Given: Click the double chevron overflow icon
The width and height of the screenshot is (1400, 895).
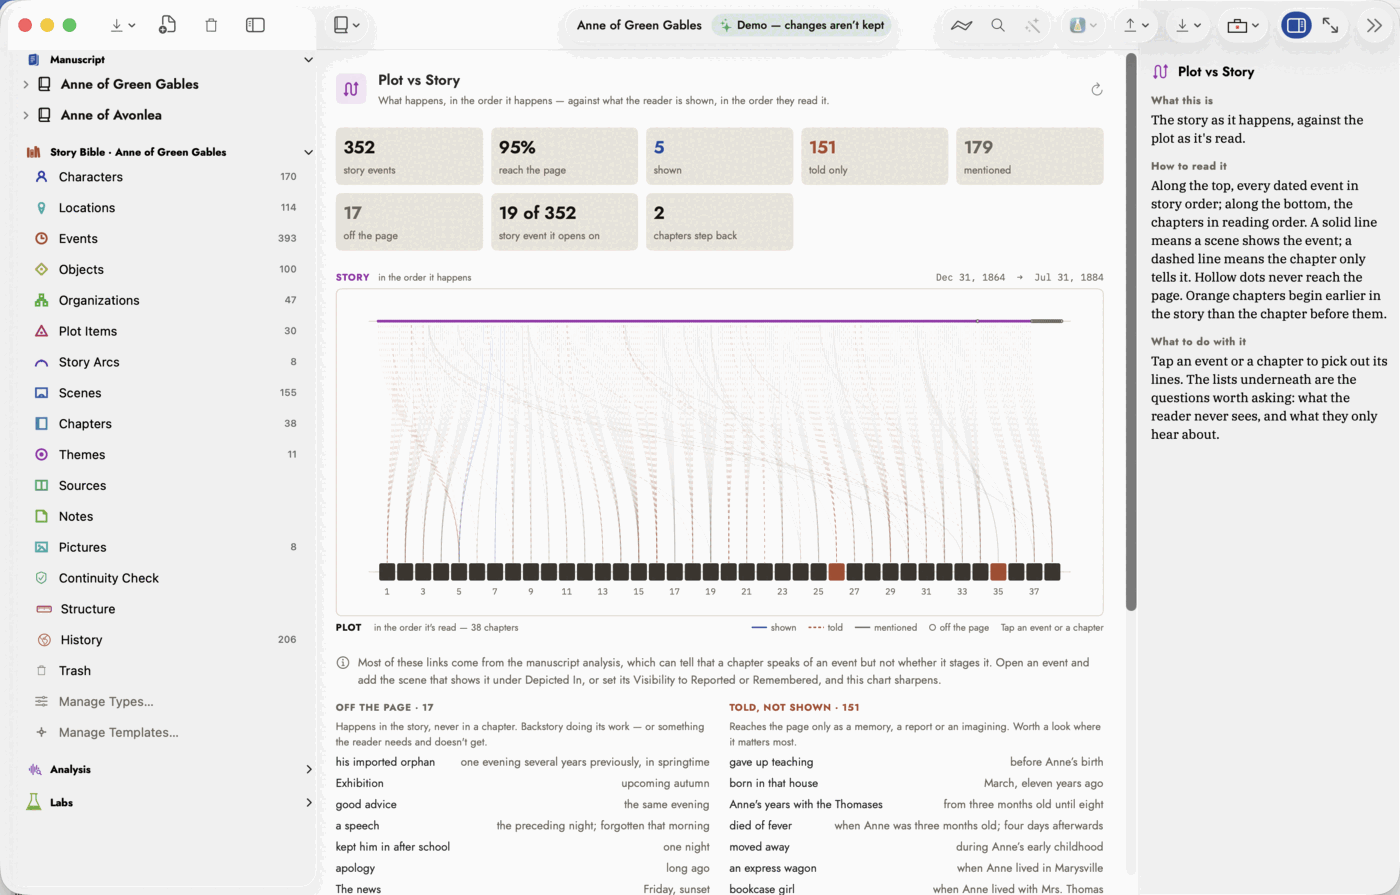Looking at the screenshot, I should [x=1375, y=25].
